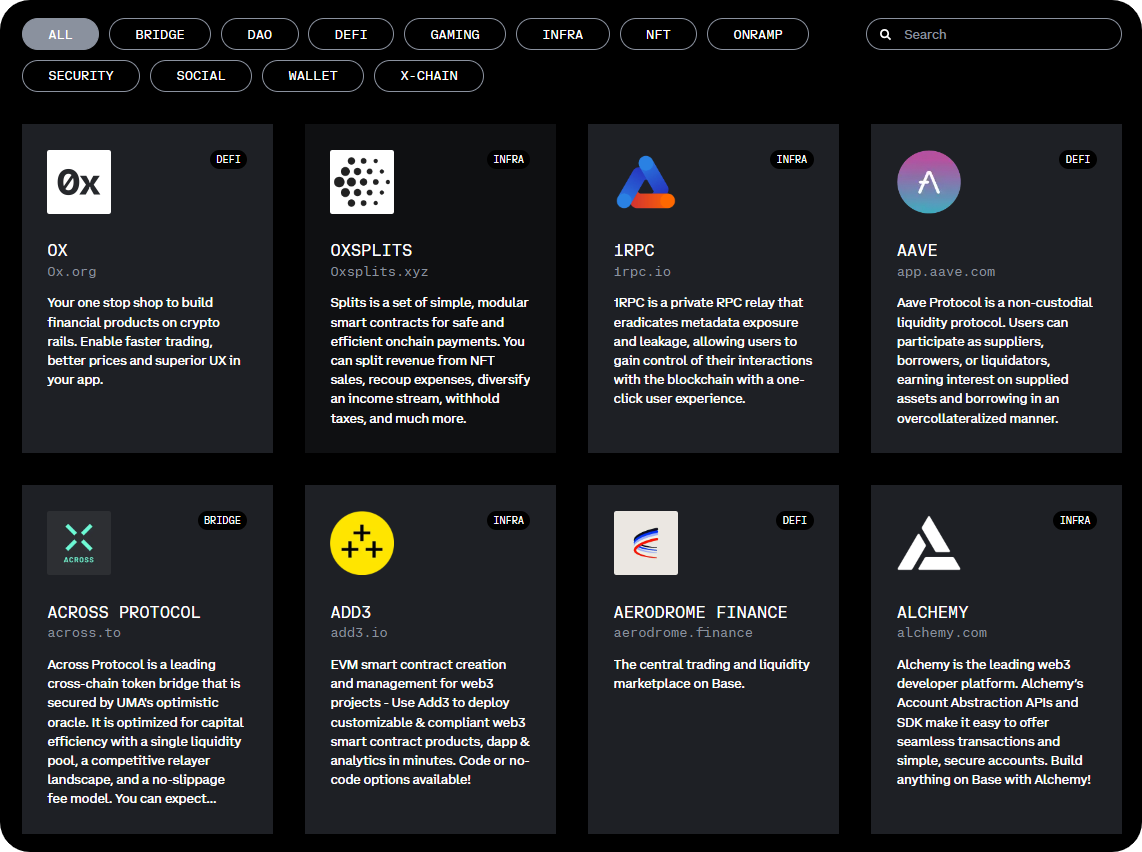Open the alchemy.com link
The height and width of the screenshot is (852, 1142).
point(942,633)
